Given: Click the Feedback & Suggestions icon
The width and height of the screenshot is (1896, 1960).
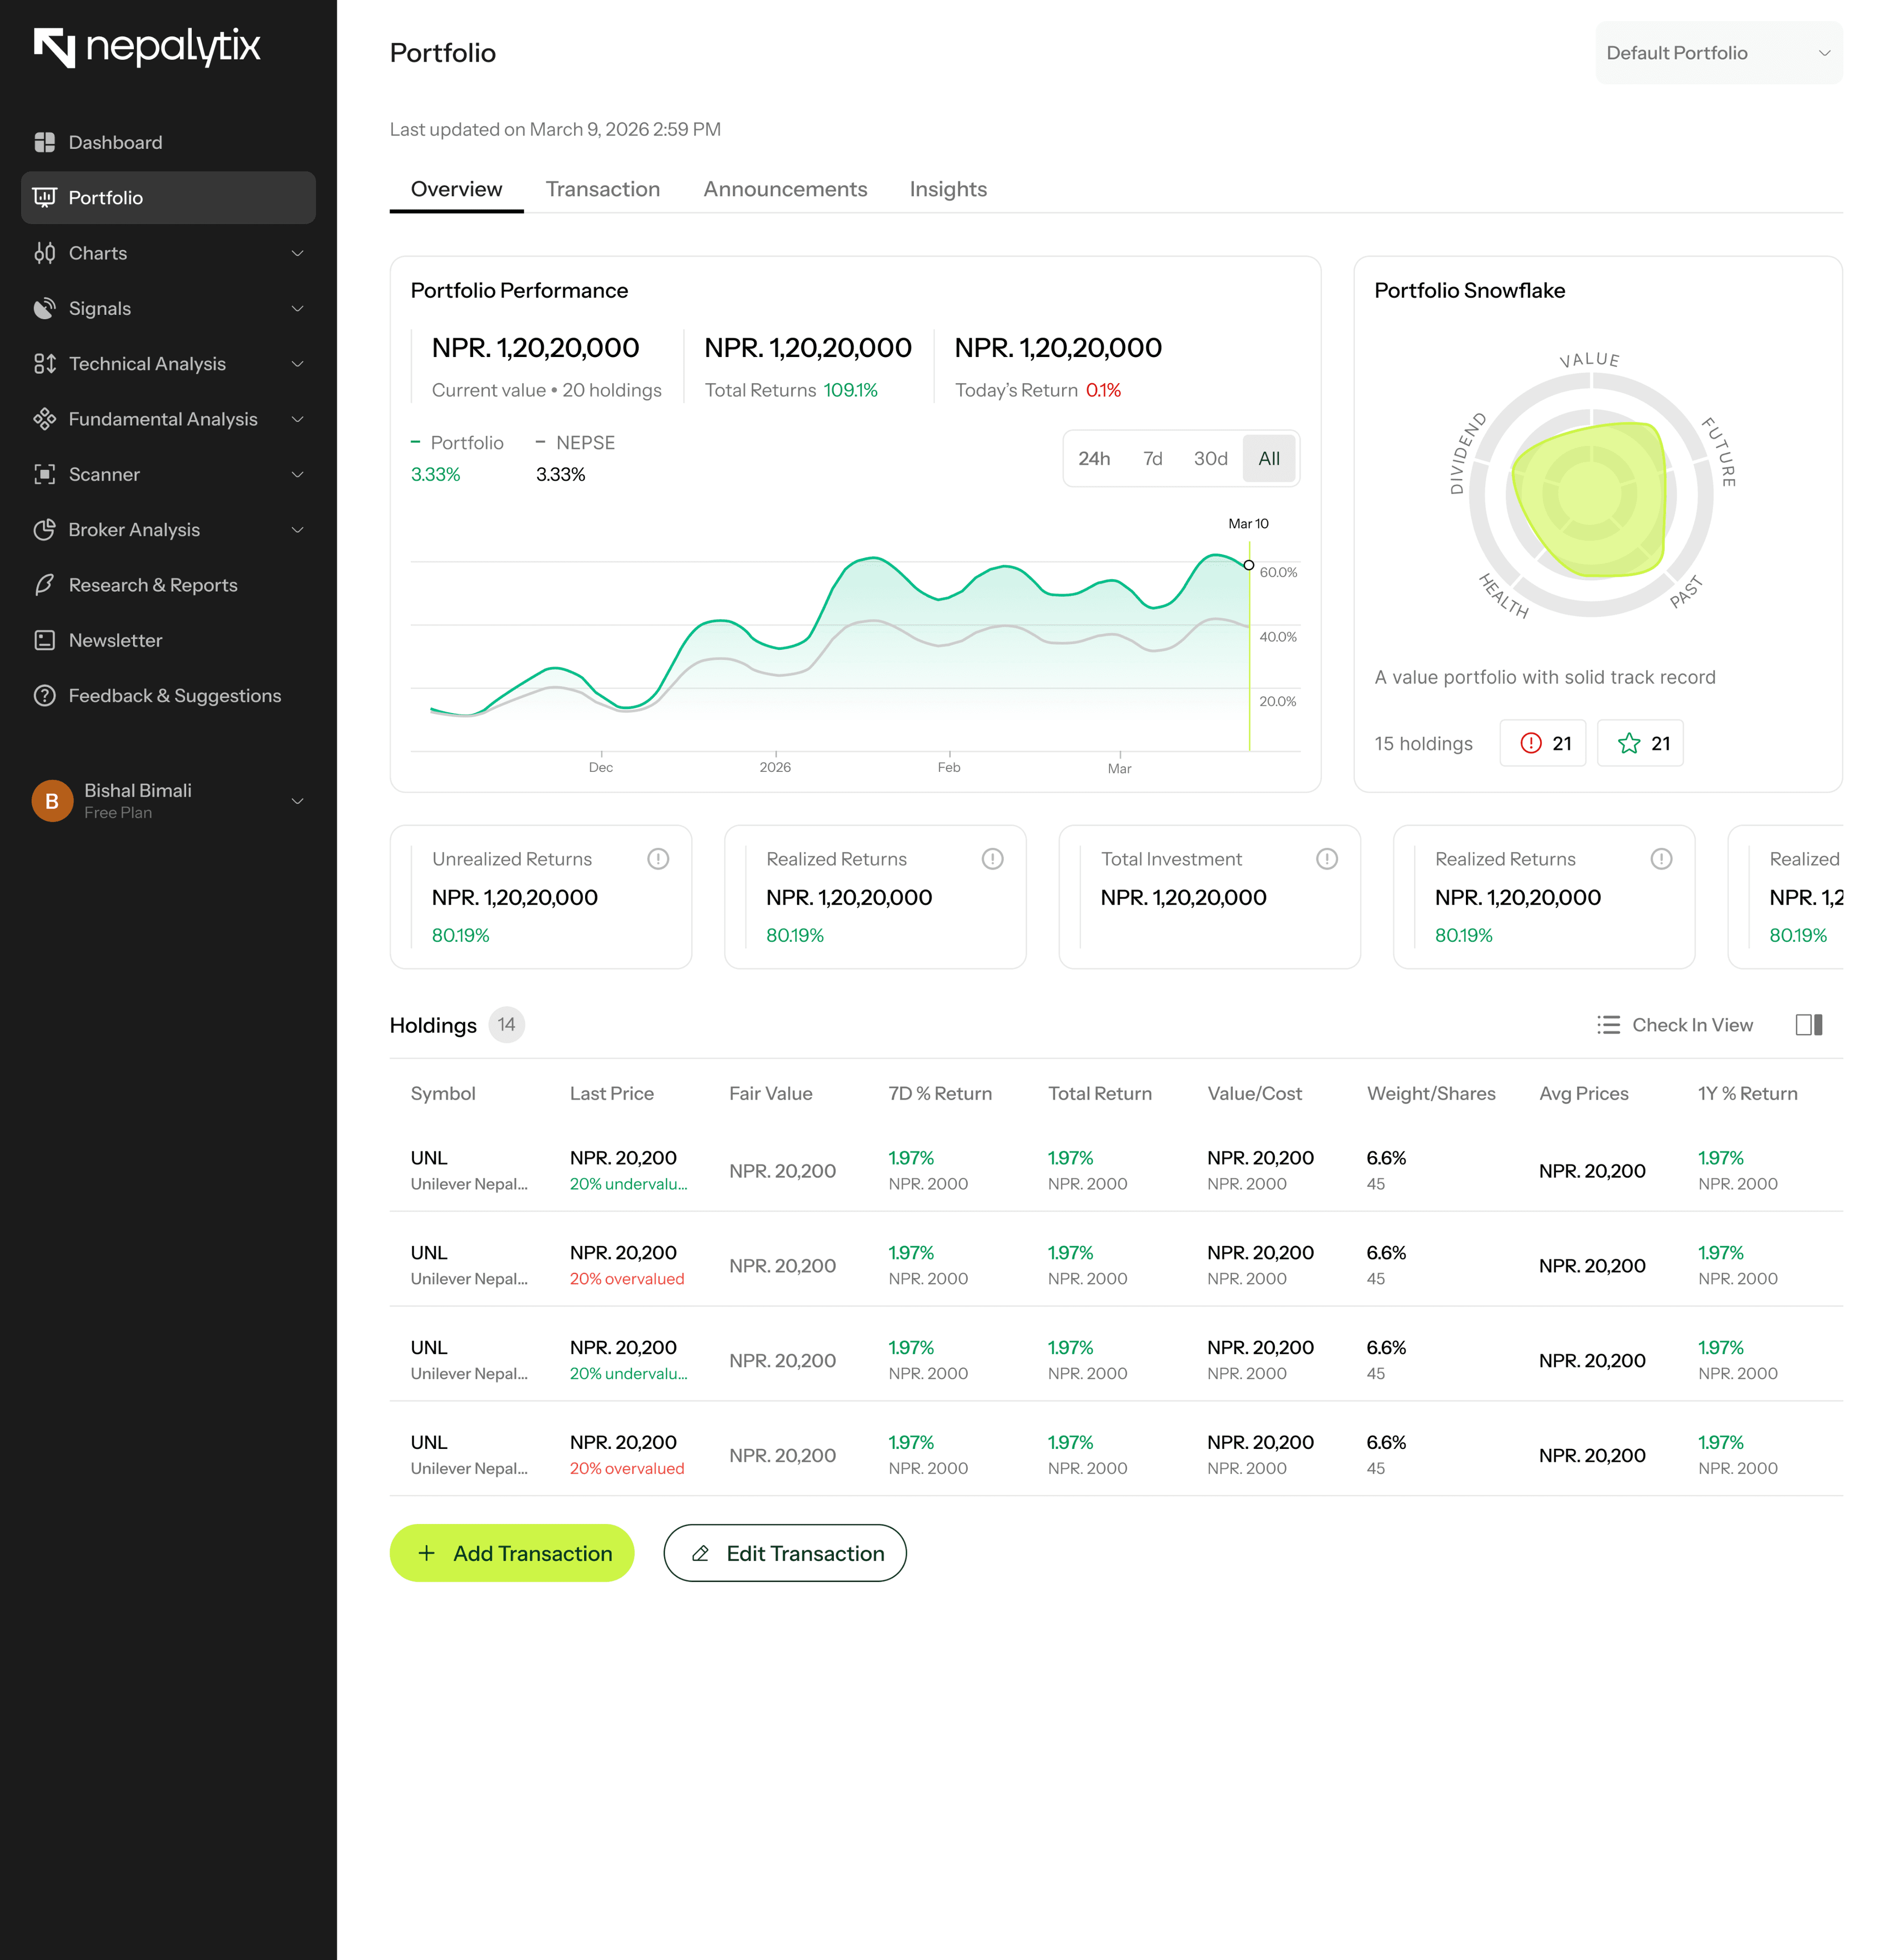Looking at the screenshot, I should click(x=46, y=695).
